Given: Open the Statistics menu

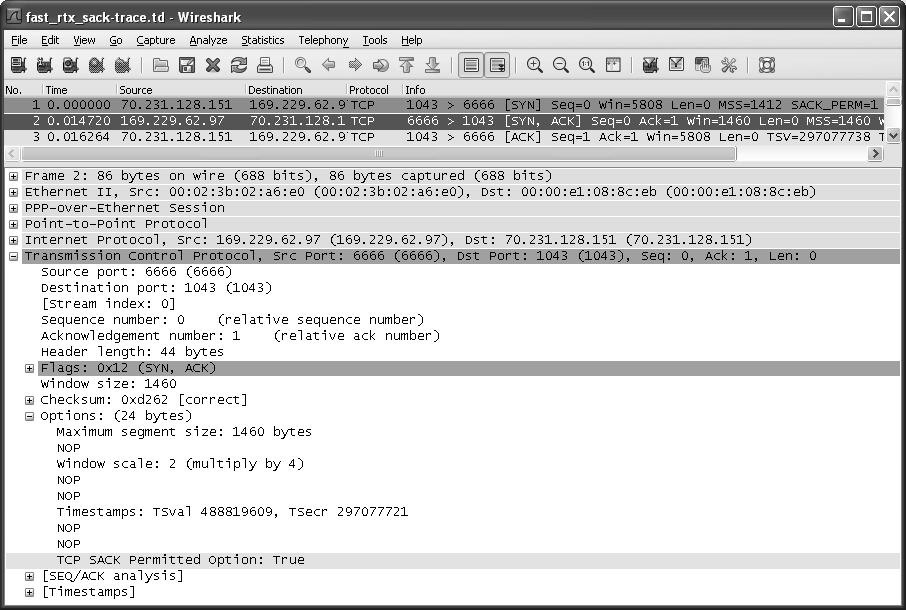Looking at the screenshot, I should 262,40.
